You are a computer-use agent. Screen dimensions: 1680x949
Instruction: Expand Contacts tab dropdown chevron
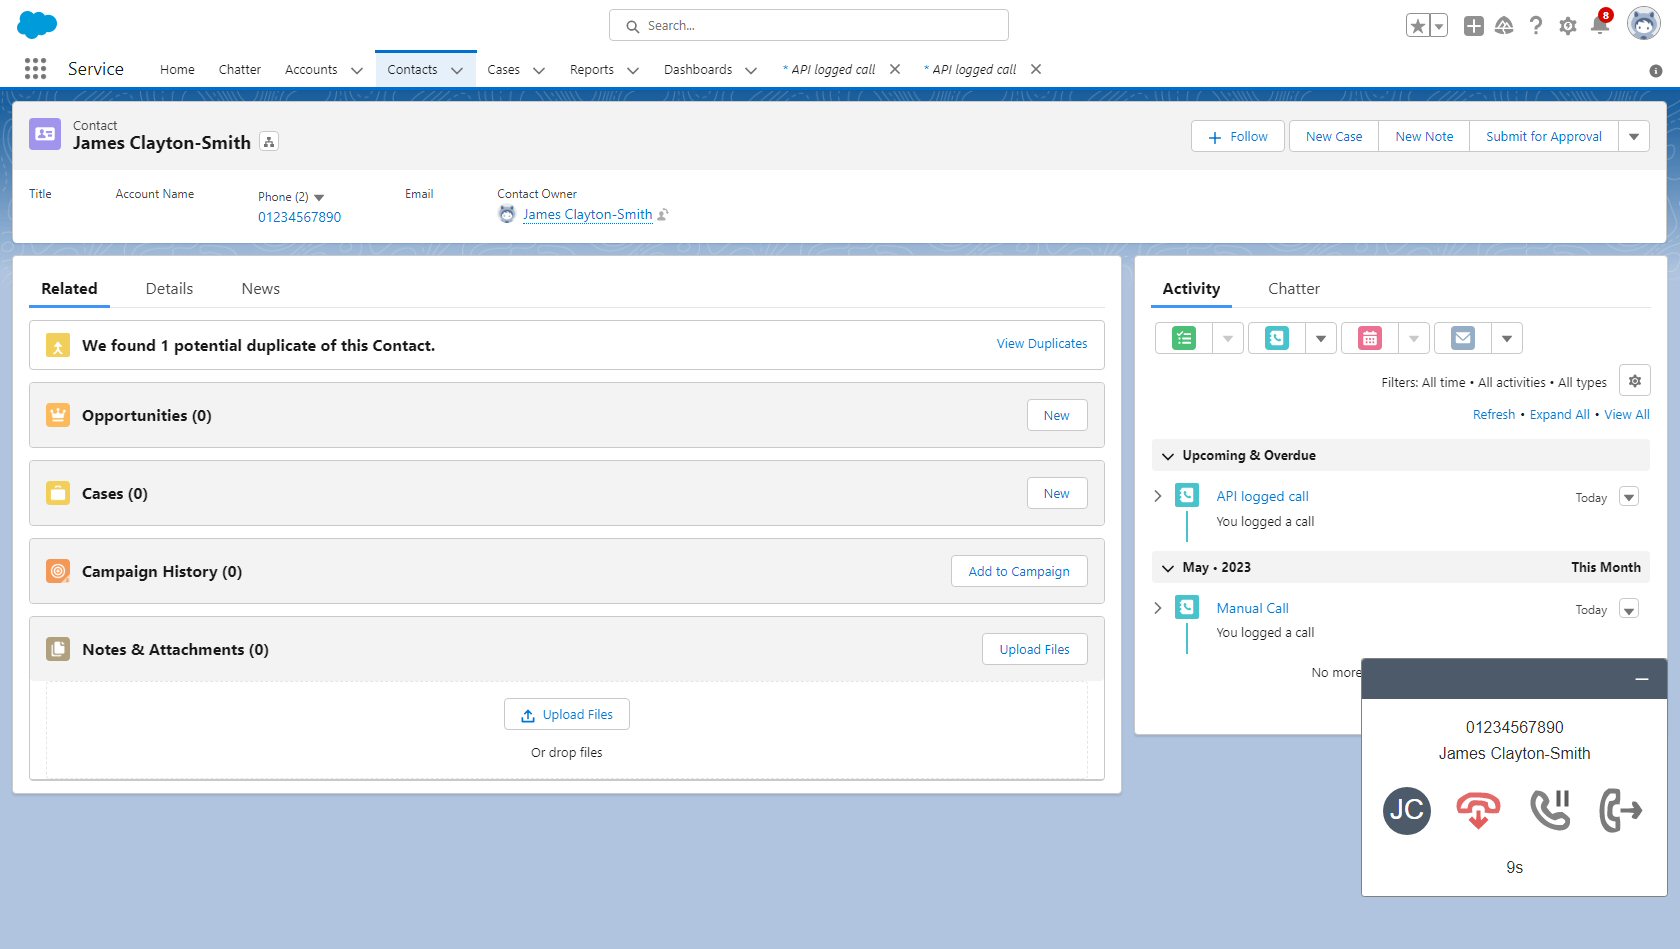(x=457, y=70)
